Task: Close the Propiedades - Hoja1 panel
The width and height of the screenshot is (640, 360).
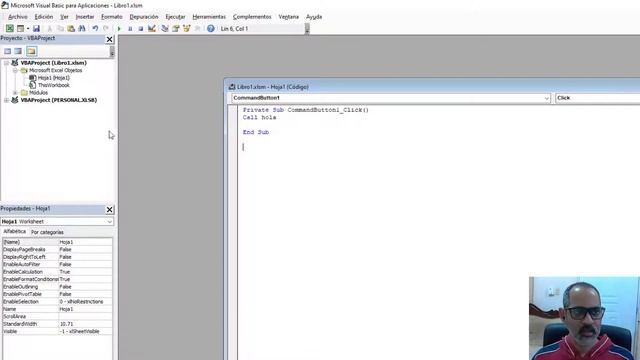Action: point(109,209)
